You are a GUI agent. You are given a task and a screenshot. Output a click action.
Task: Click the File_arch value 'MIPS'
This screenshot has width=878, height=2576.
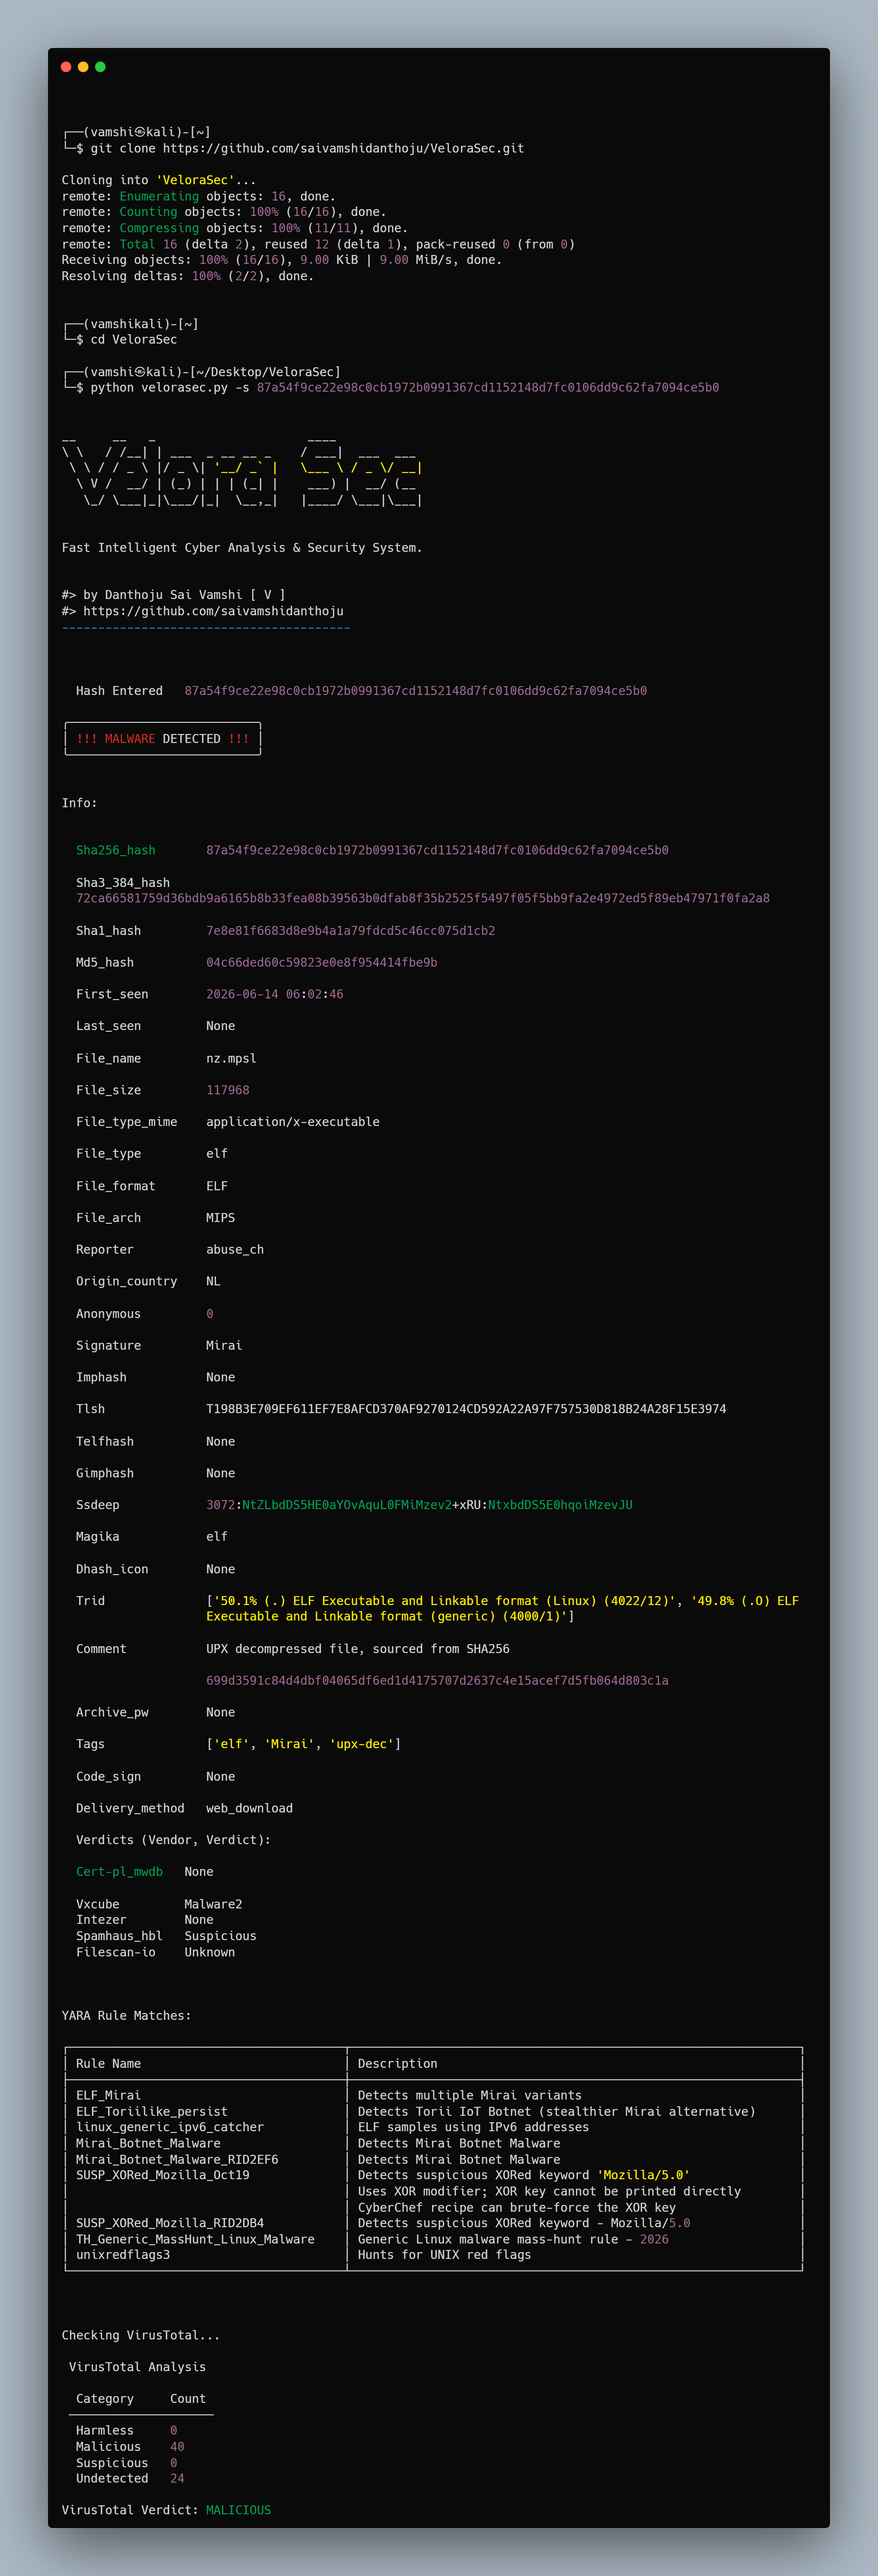tap(221, 1218)
